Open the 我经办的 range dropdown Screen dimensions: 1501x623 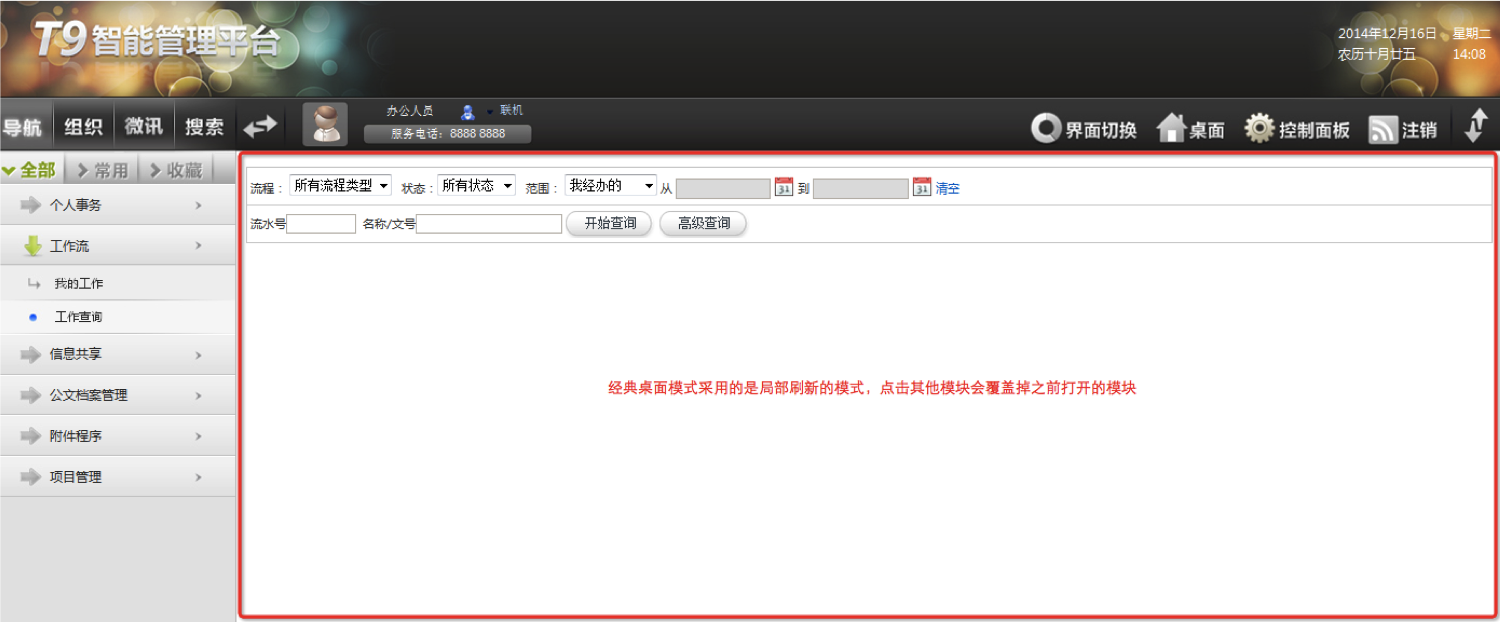(x=610, y=186)
